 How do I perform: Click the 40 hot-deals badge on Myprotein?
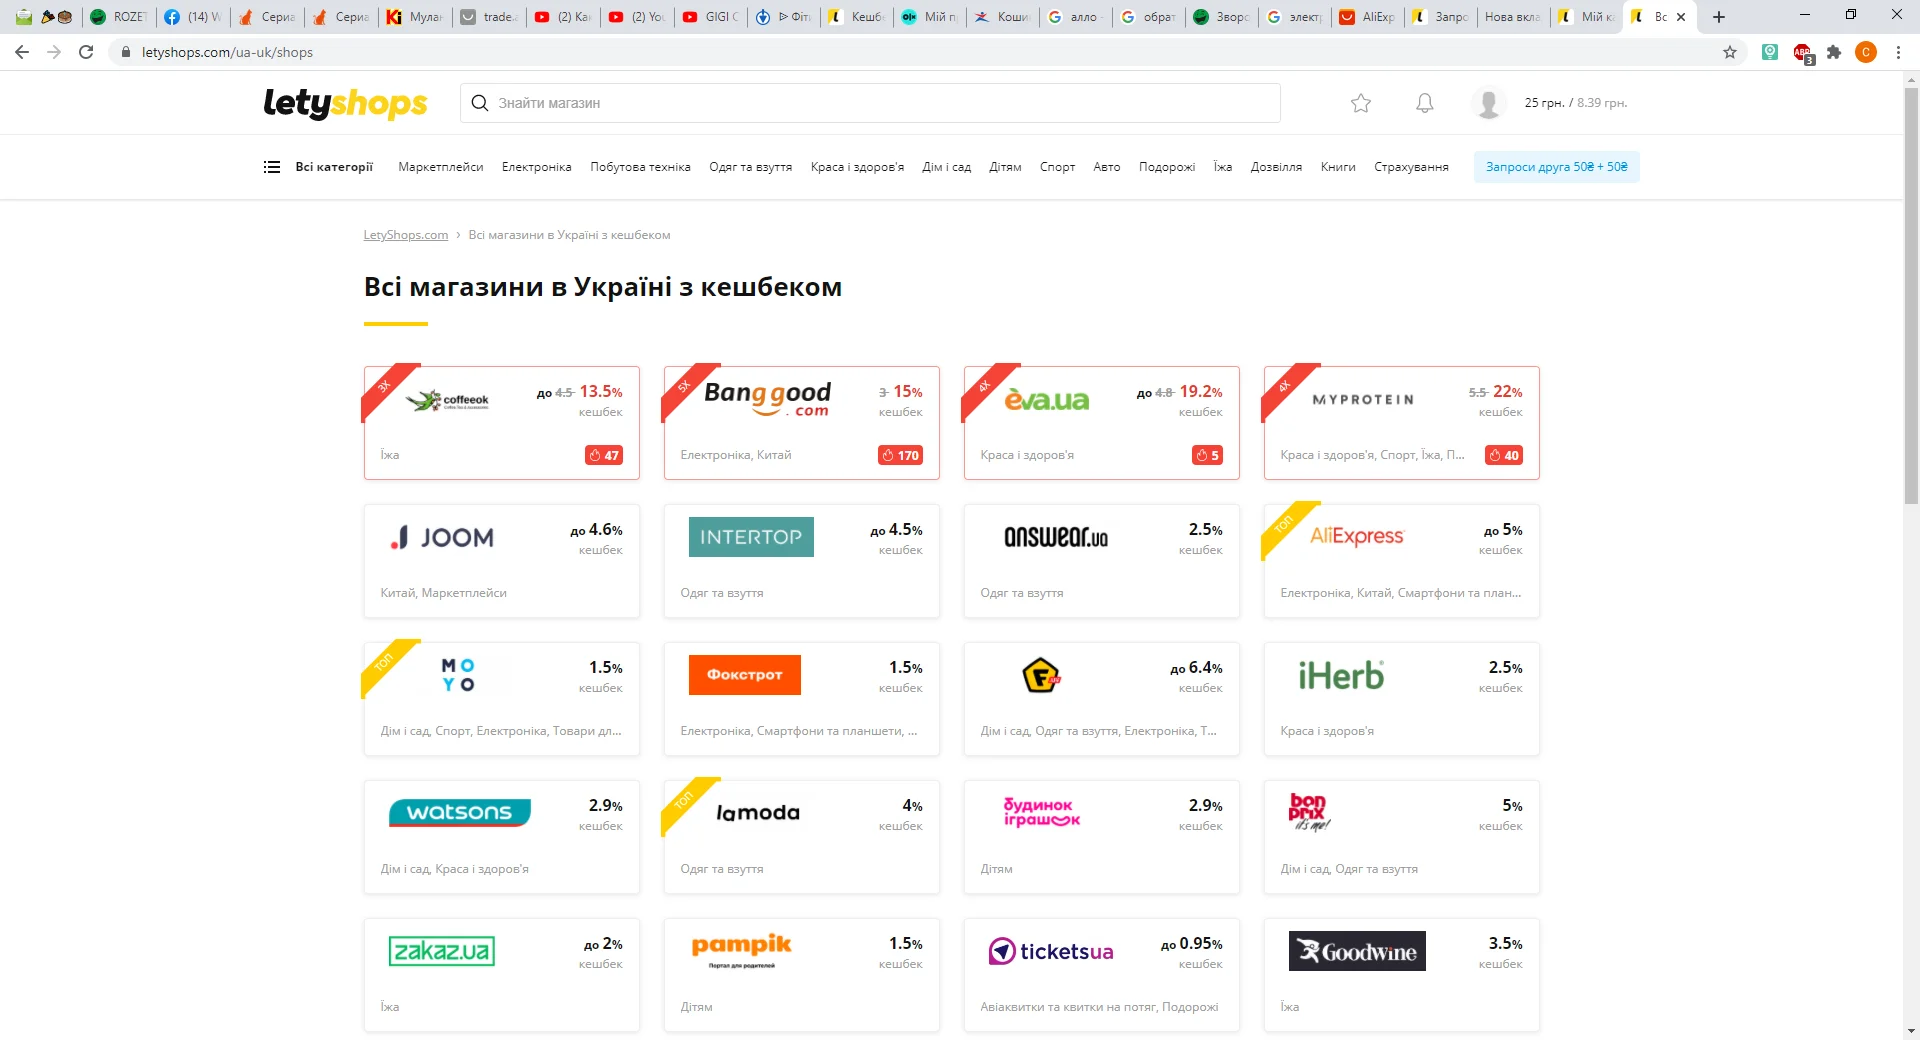tap(1504, 455)
